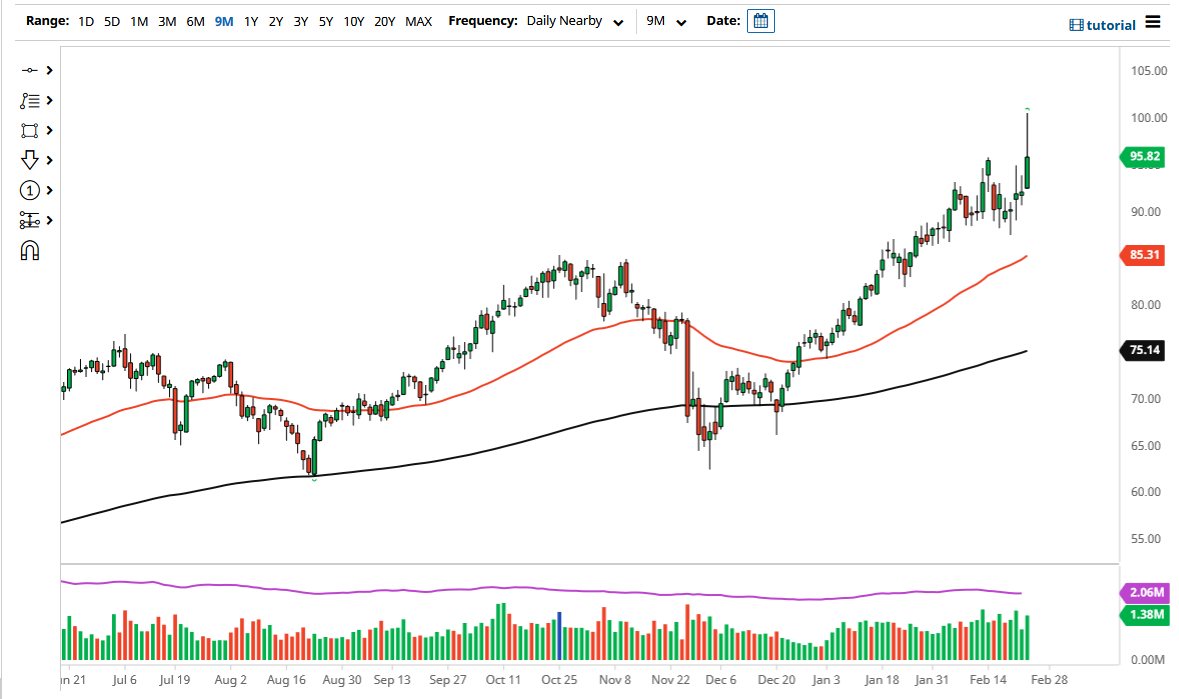
Task: Select the numbered callout tool
Action: [30, 190]
